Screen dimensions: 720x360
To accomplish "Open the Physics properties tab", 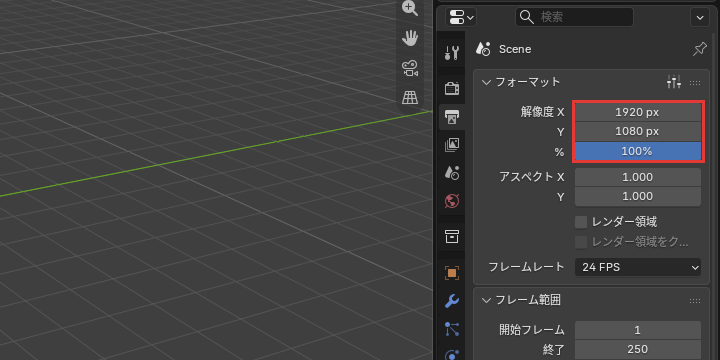I will (x=452, y=354).
